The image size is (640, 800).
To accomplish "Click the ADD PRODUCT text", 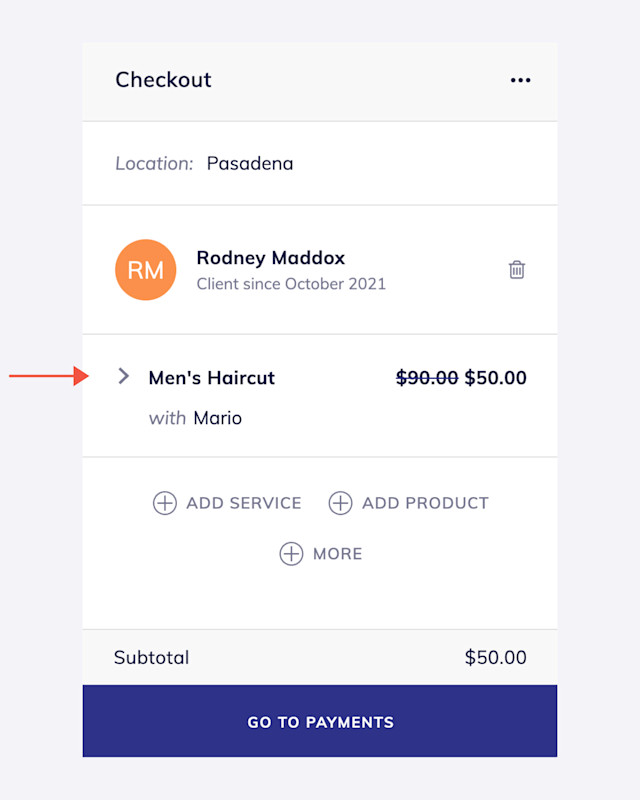I will (x=425, y=503).
